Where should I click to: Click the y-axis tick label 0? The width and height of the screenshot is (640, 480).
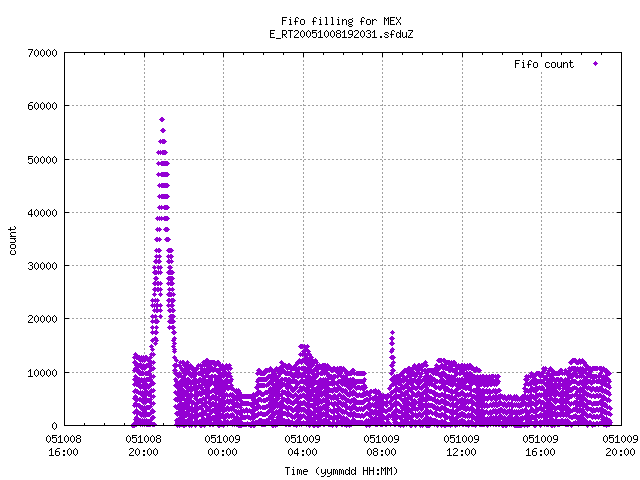pyautogui.click(x=55, y=426)
